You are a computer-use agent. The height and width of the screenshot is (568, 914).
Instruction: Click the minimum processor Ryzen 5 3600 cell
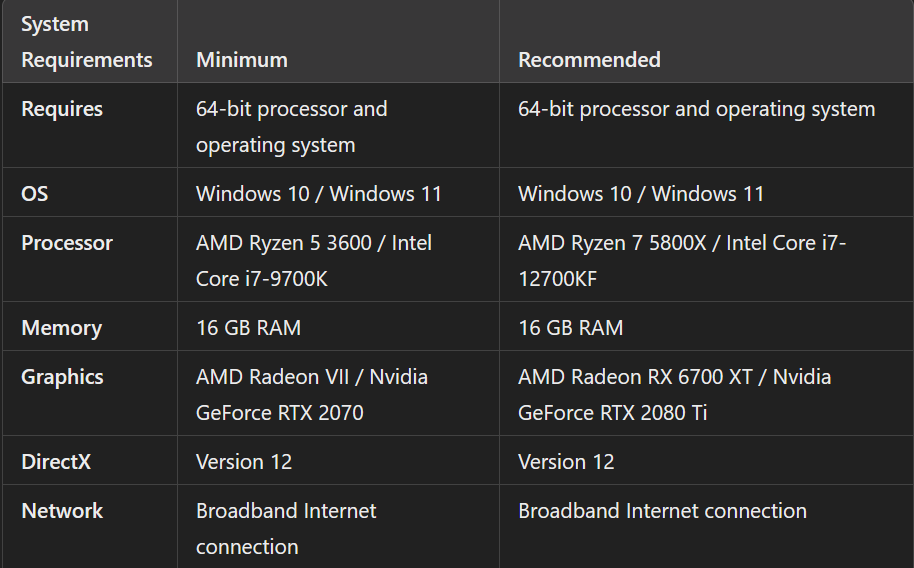click(x=314, y=261)
